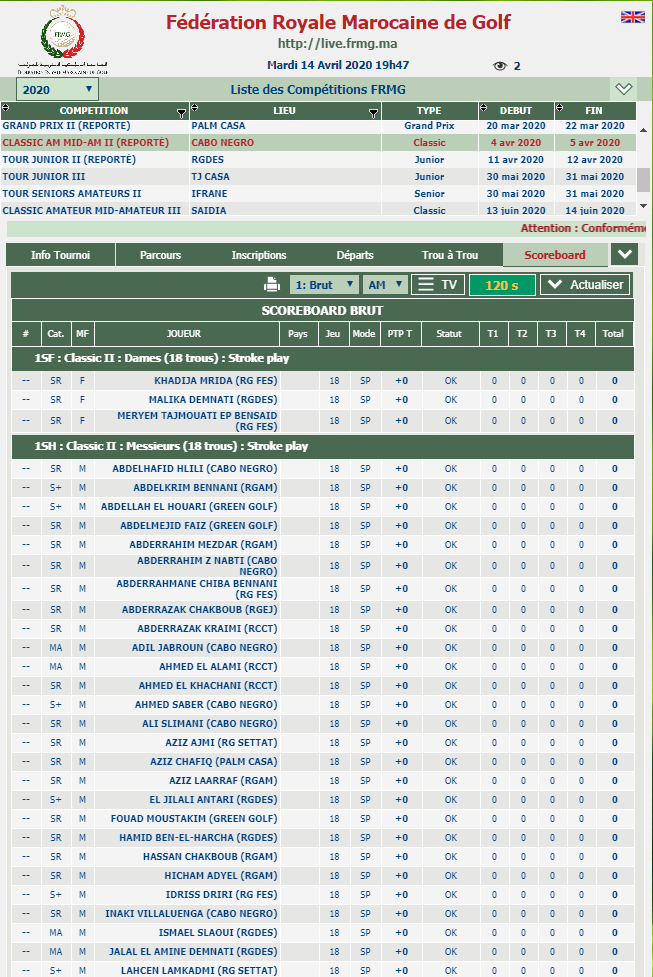The height and width of the screenshot is (977, 653).
Task: Click player AZIZ CHAFIQ (PALM CASA)
Action: pos(214,761)
